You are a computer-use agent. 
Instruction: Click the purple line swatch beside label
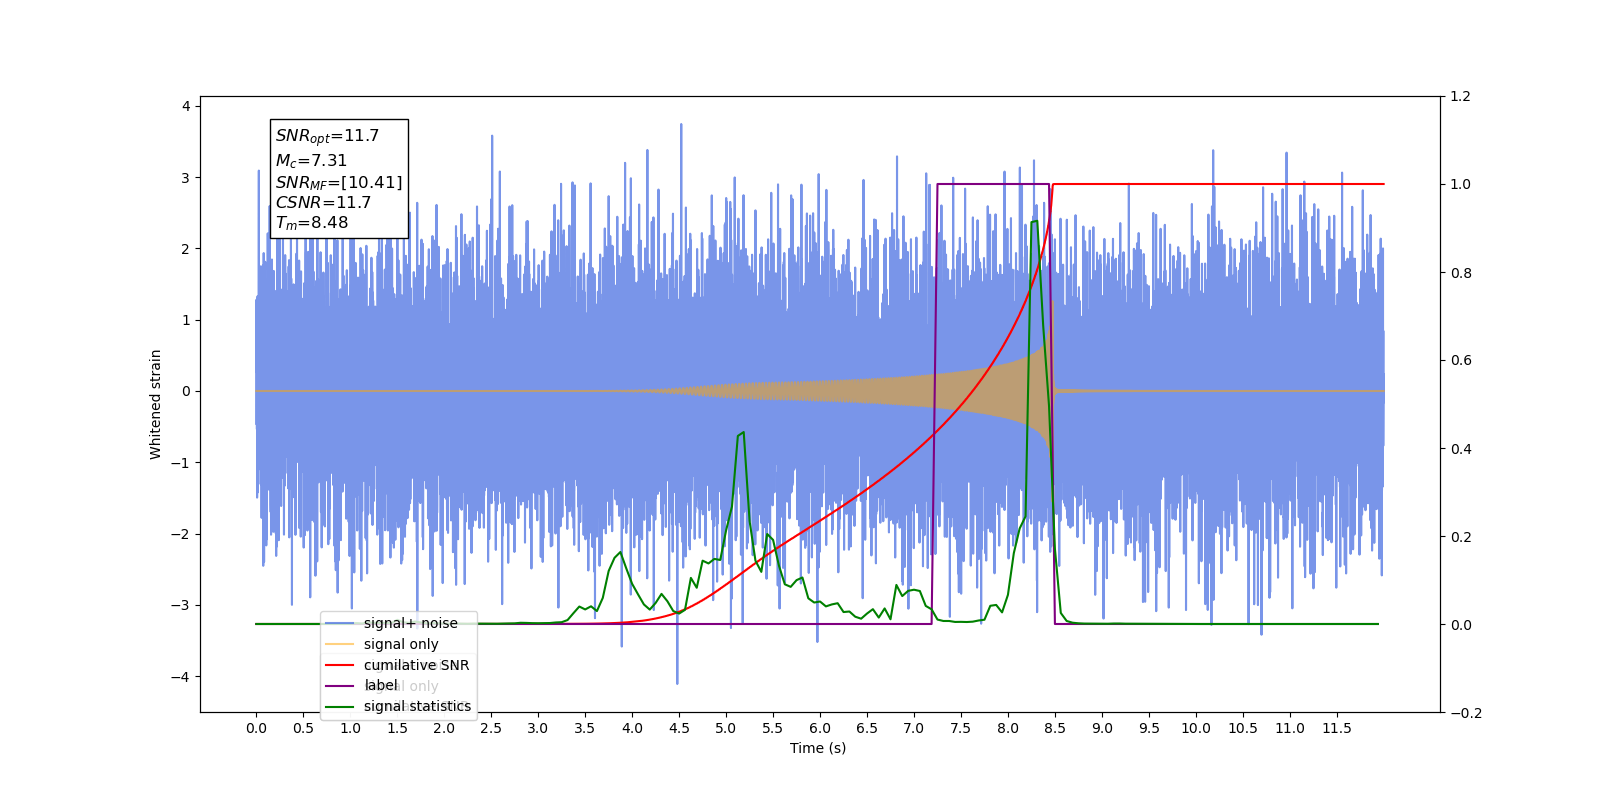340,686
